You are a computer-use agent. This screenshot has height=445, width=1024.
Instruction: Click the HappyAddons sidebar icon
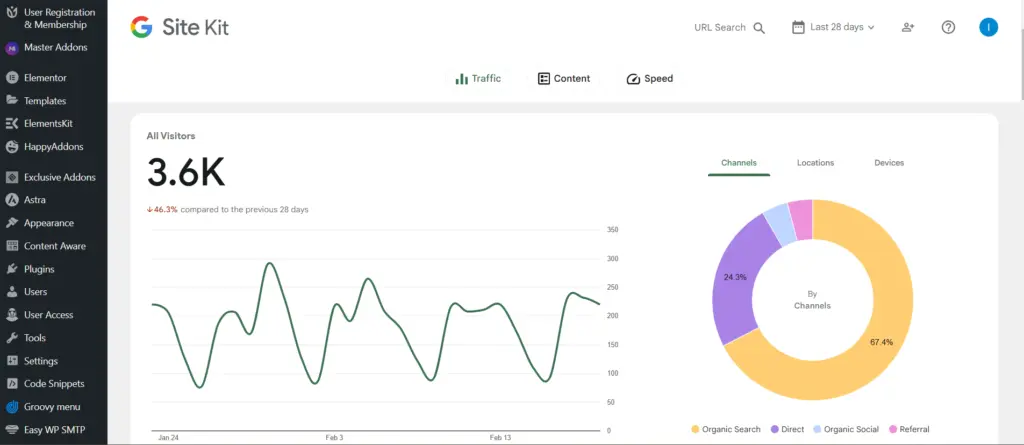coord(12,146)
